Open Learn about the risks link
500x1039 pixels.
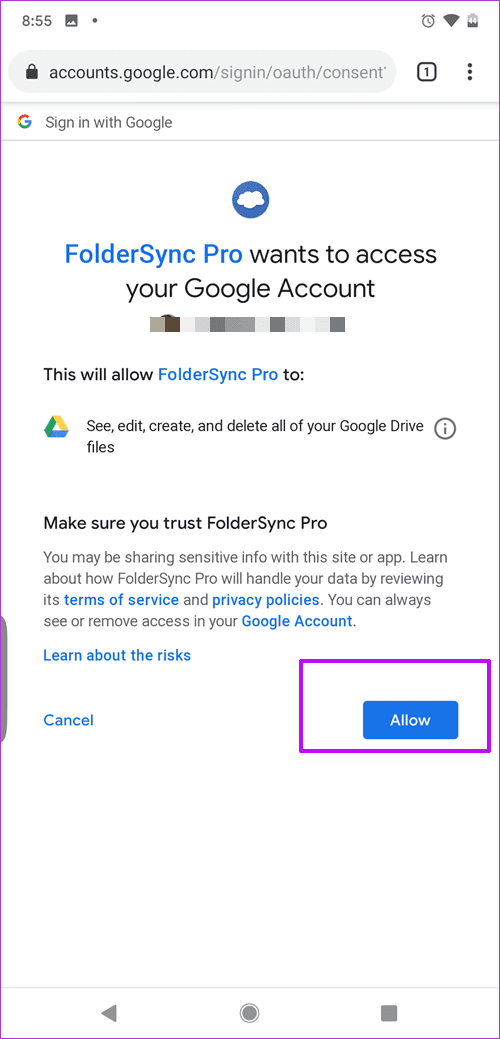click(x=117, y=655)
